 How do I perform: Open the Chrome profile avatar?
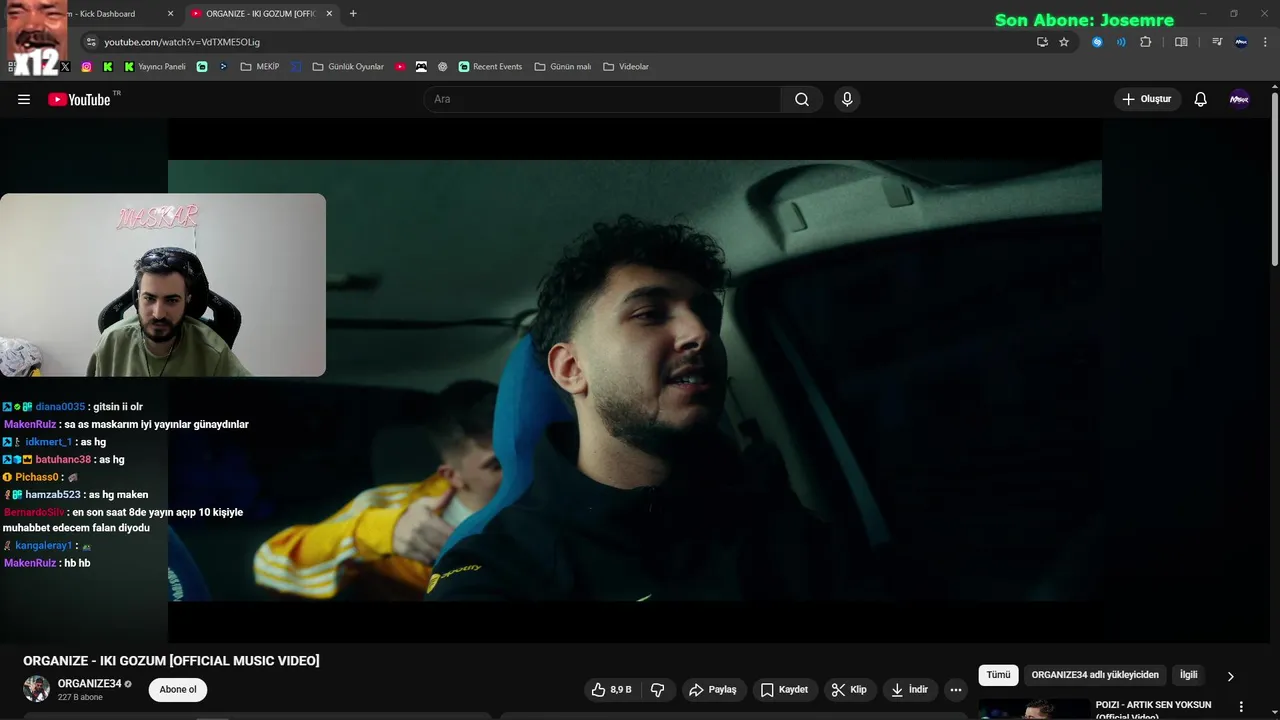(x=1241, y=42)
